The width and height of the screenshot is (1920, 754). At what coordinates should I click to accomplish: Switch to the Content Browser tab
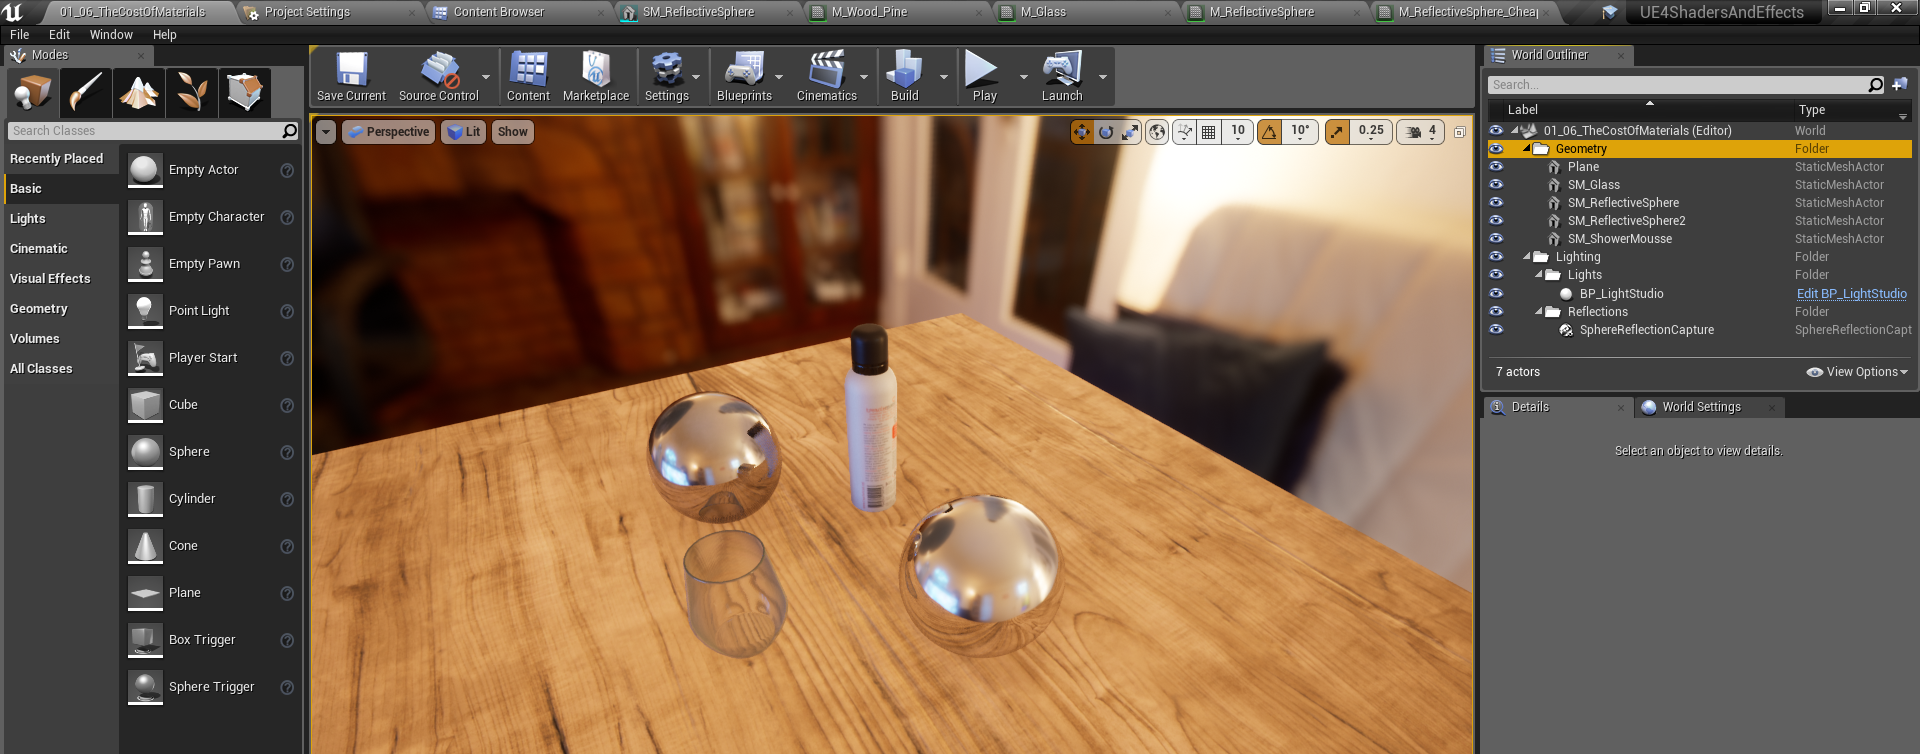(499, 12)
